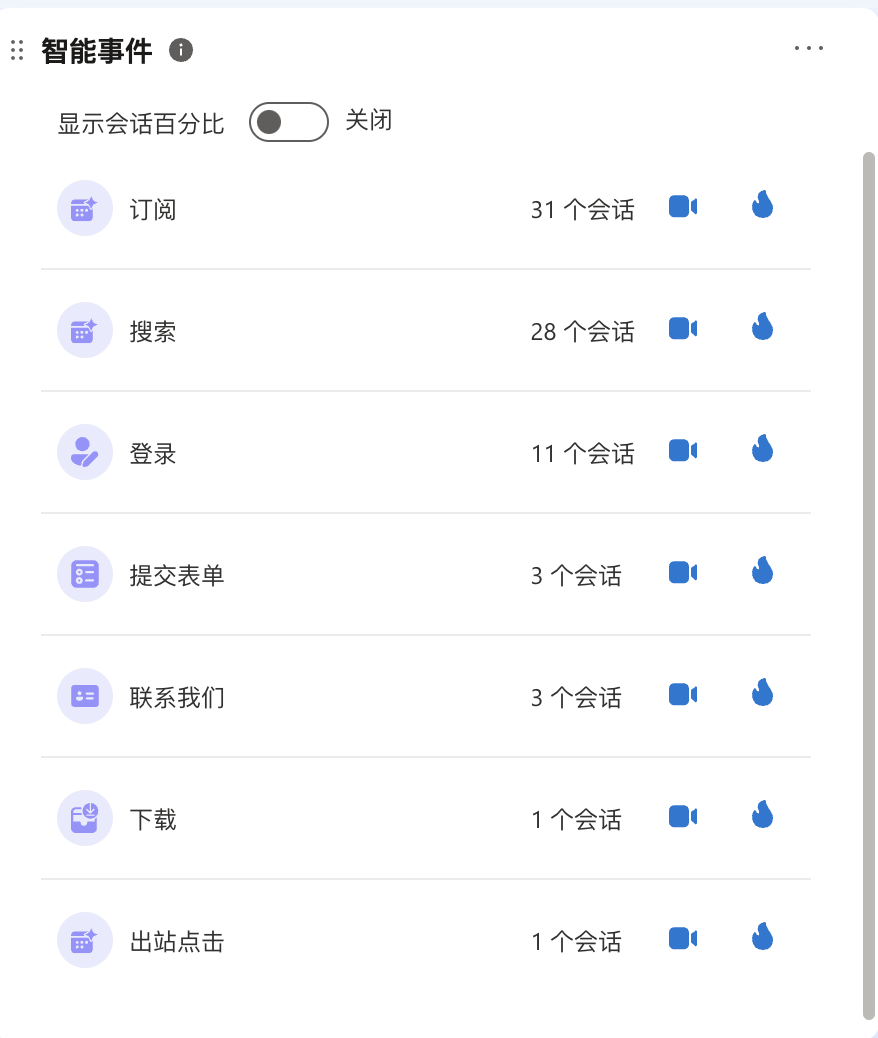Open recordings for 下载 event
878x1038 pixels.
click(683, 816)
